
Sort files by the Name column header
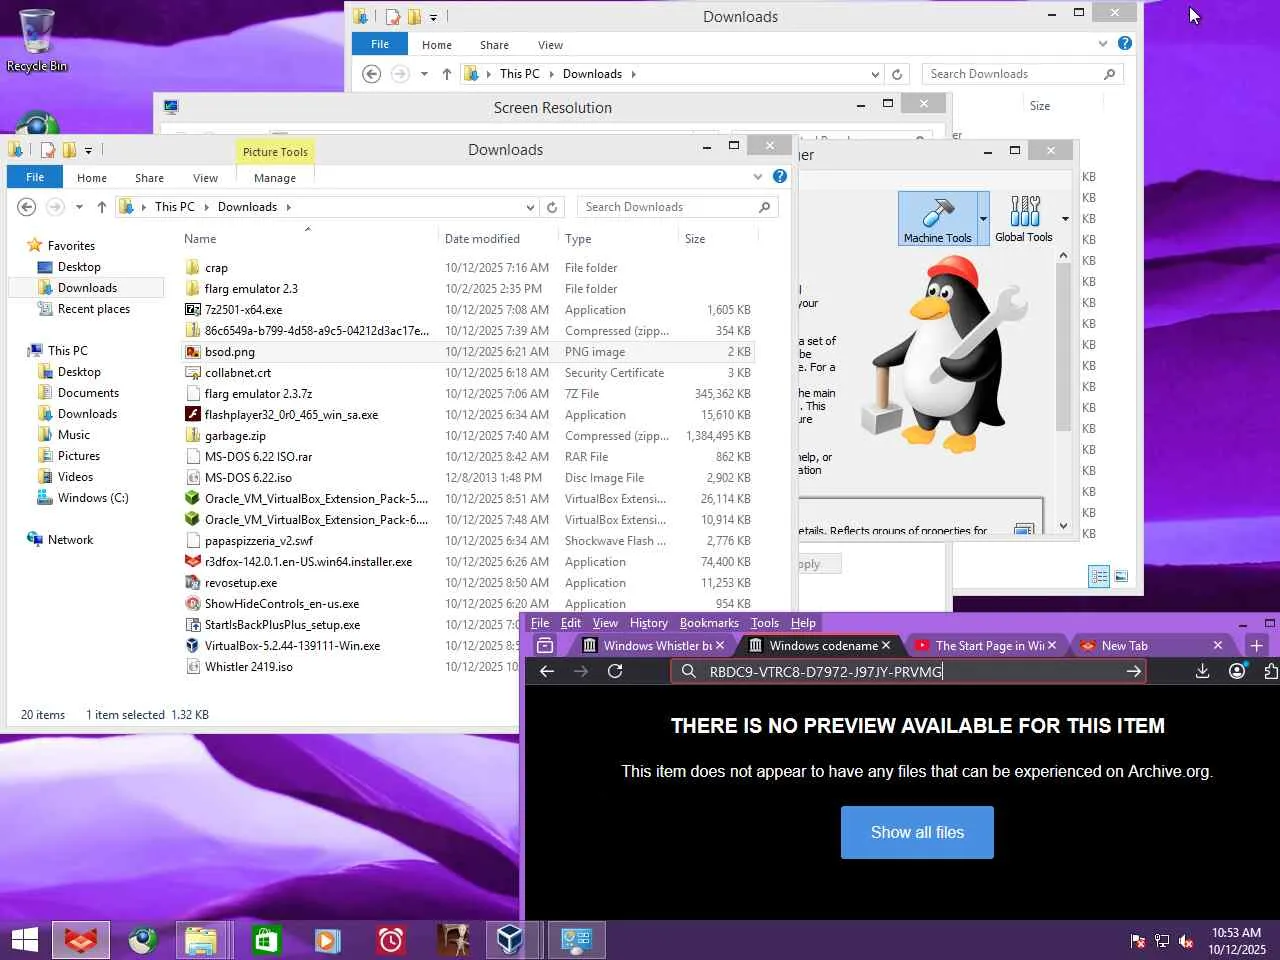click(x=200, y=239)
